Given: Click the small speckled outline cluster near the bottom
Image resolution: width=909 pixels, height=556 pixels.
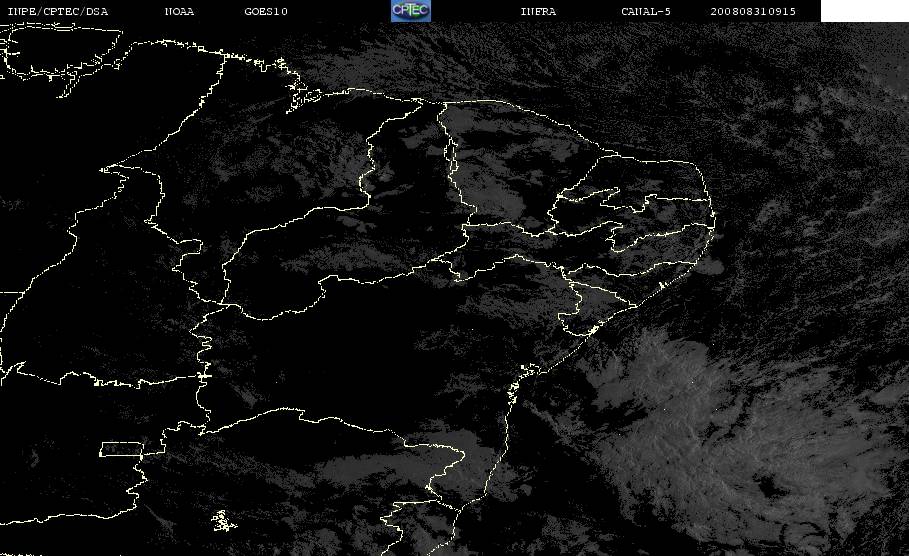Looking at the screenshot, I should pos(223,521).
